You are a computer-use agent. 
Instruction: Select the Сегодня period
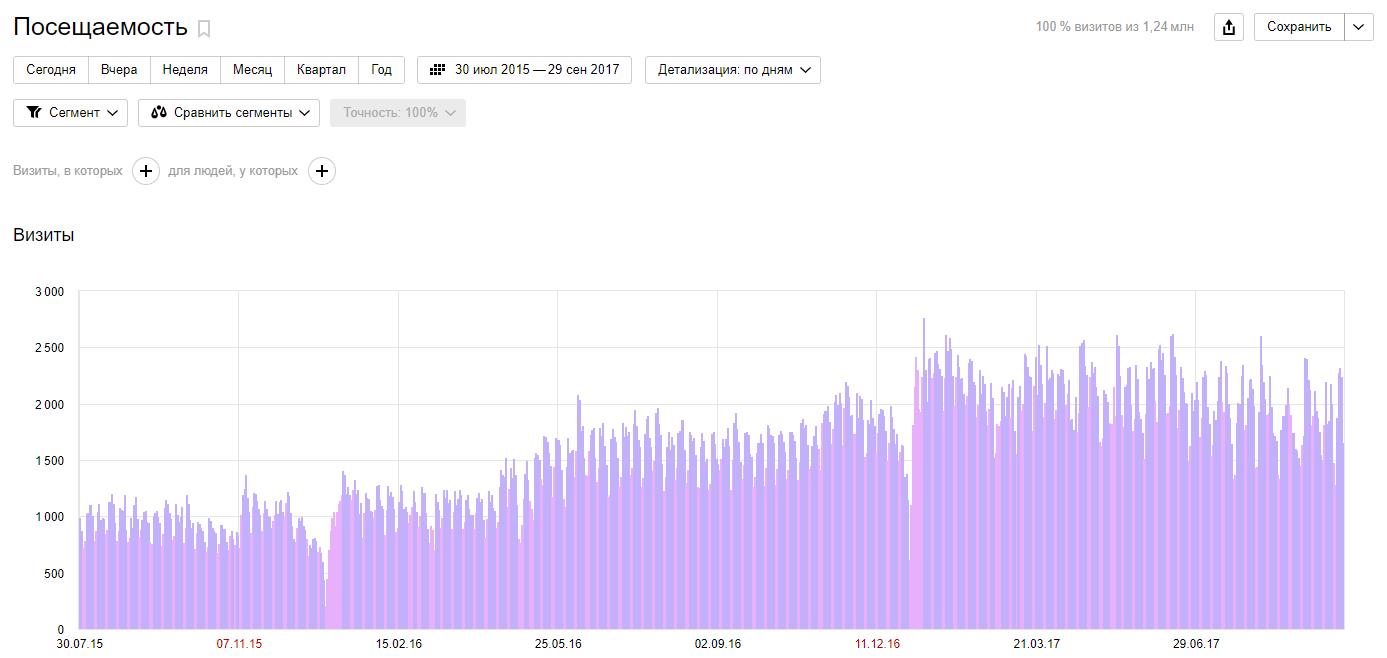click(51, 70)
